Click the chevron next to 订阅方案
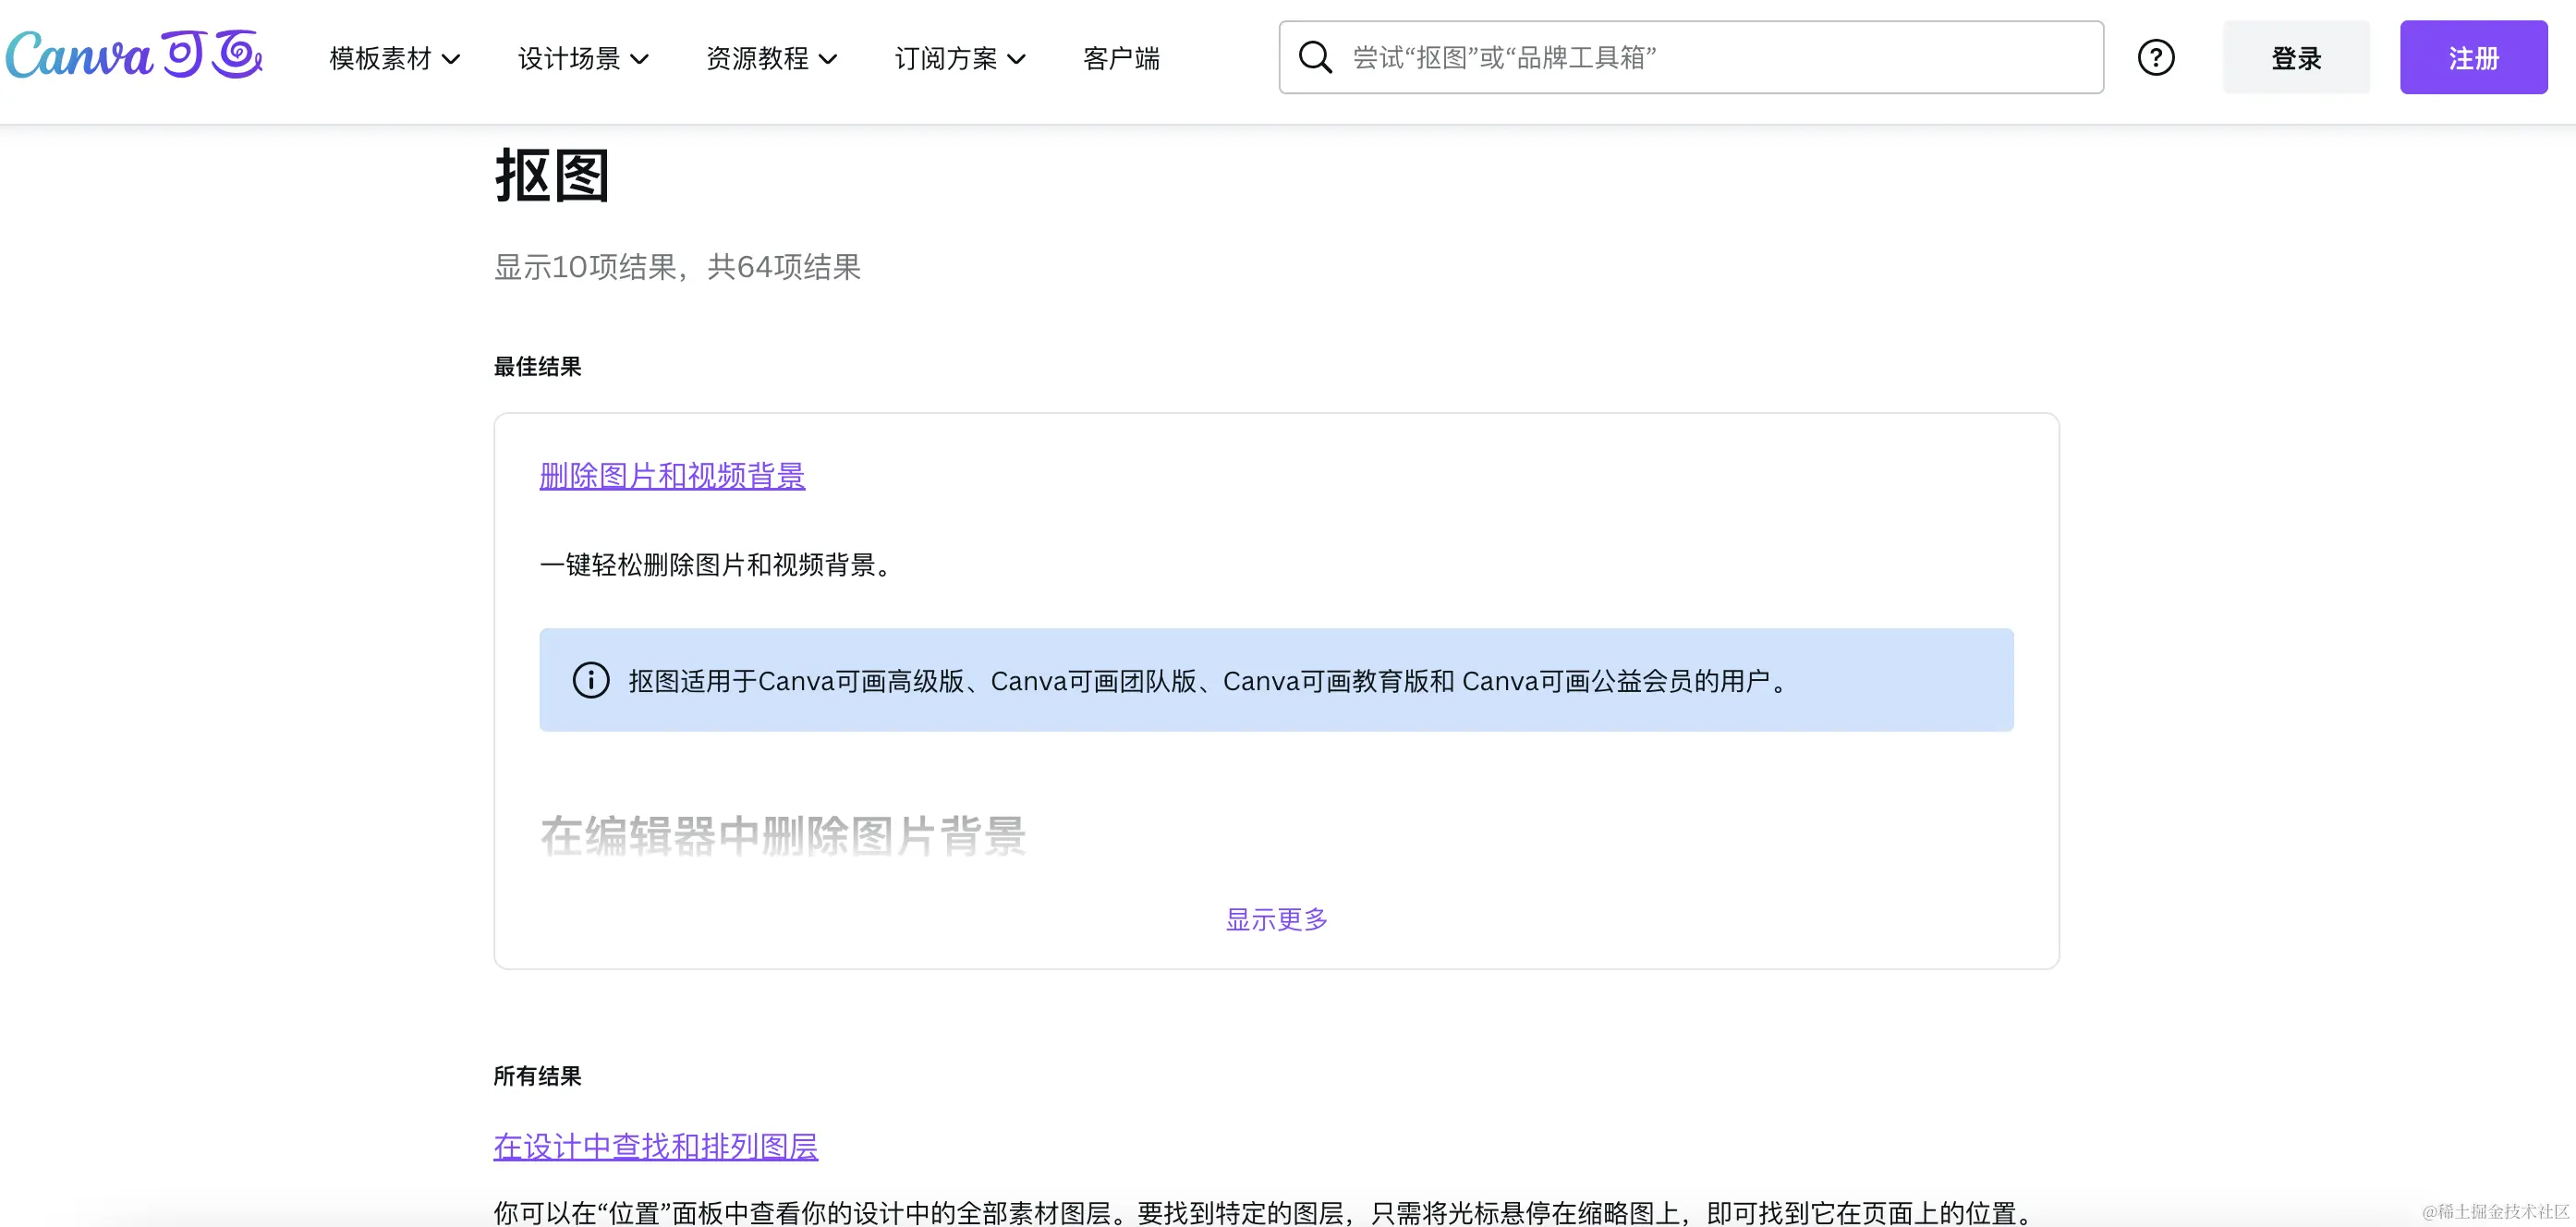2576x1227 pixels. pos(1017,60)
